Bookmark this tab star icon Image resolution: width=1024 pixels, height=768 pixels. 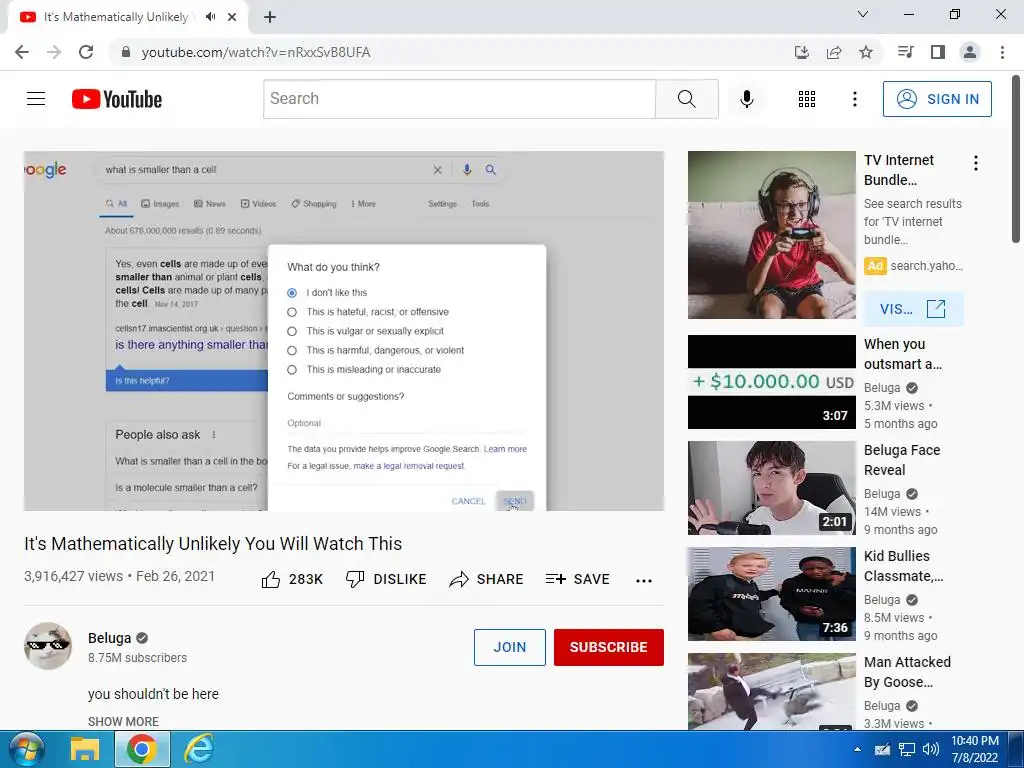866,52
